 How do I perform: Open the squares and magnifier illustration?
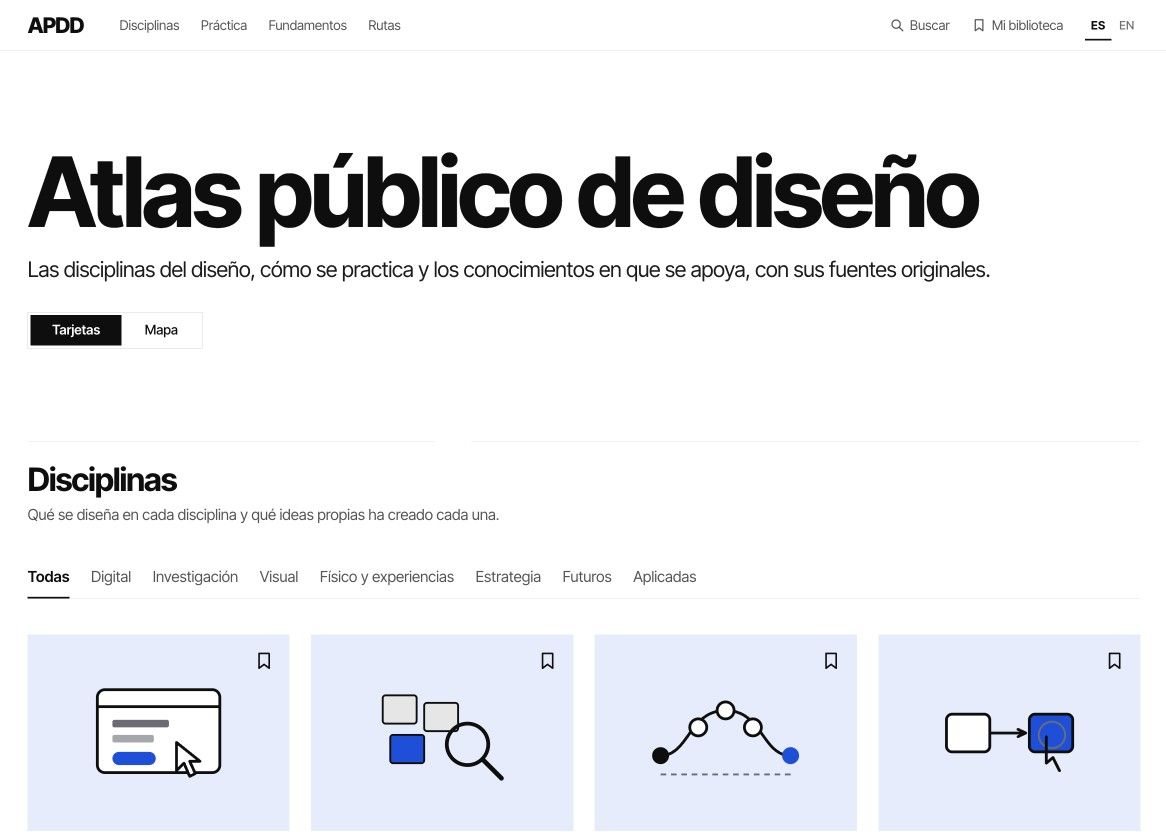click(x=442, y=737)
